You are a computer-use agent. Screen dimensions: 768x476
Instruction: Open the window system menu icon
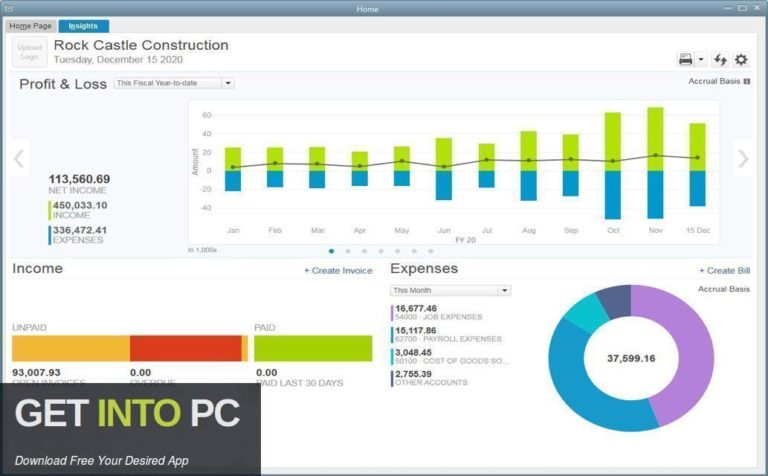tap(8, 8)
